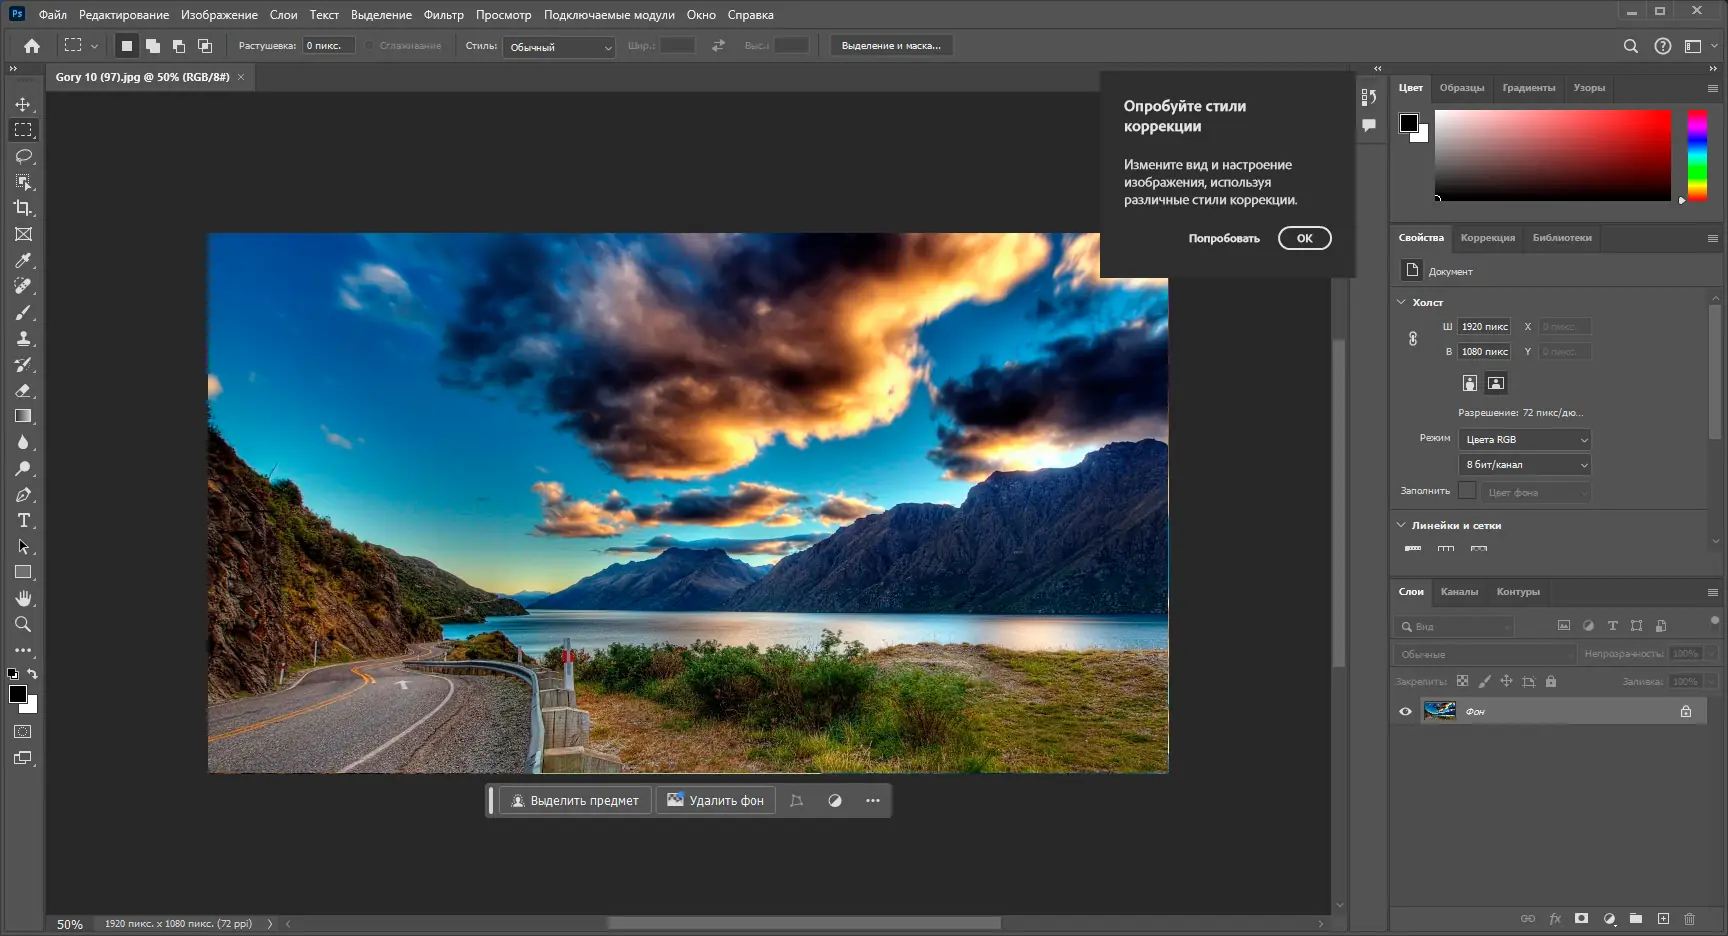Toggle Subtract from selection mode button
The height and width of the screenshot is (936, 1728).
[x=179, y=46]
